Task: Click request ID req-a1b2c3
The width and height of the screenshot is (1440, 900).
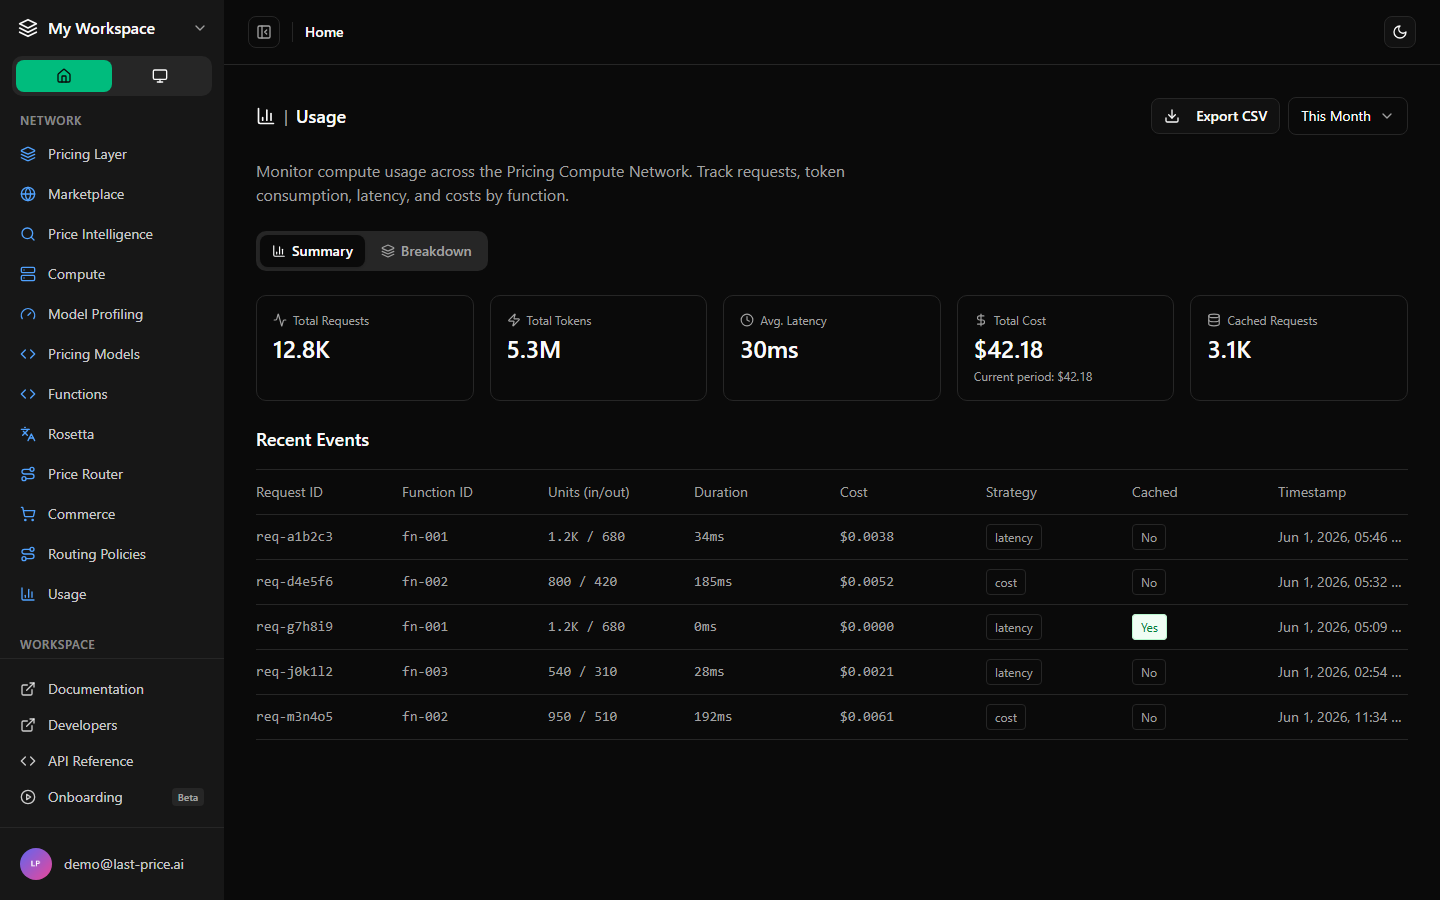Action: (x=294, y=537)
